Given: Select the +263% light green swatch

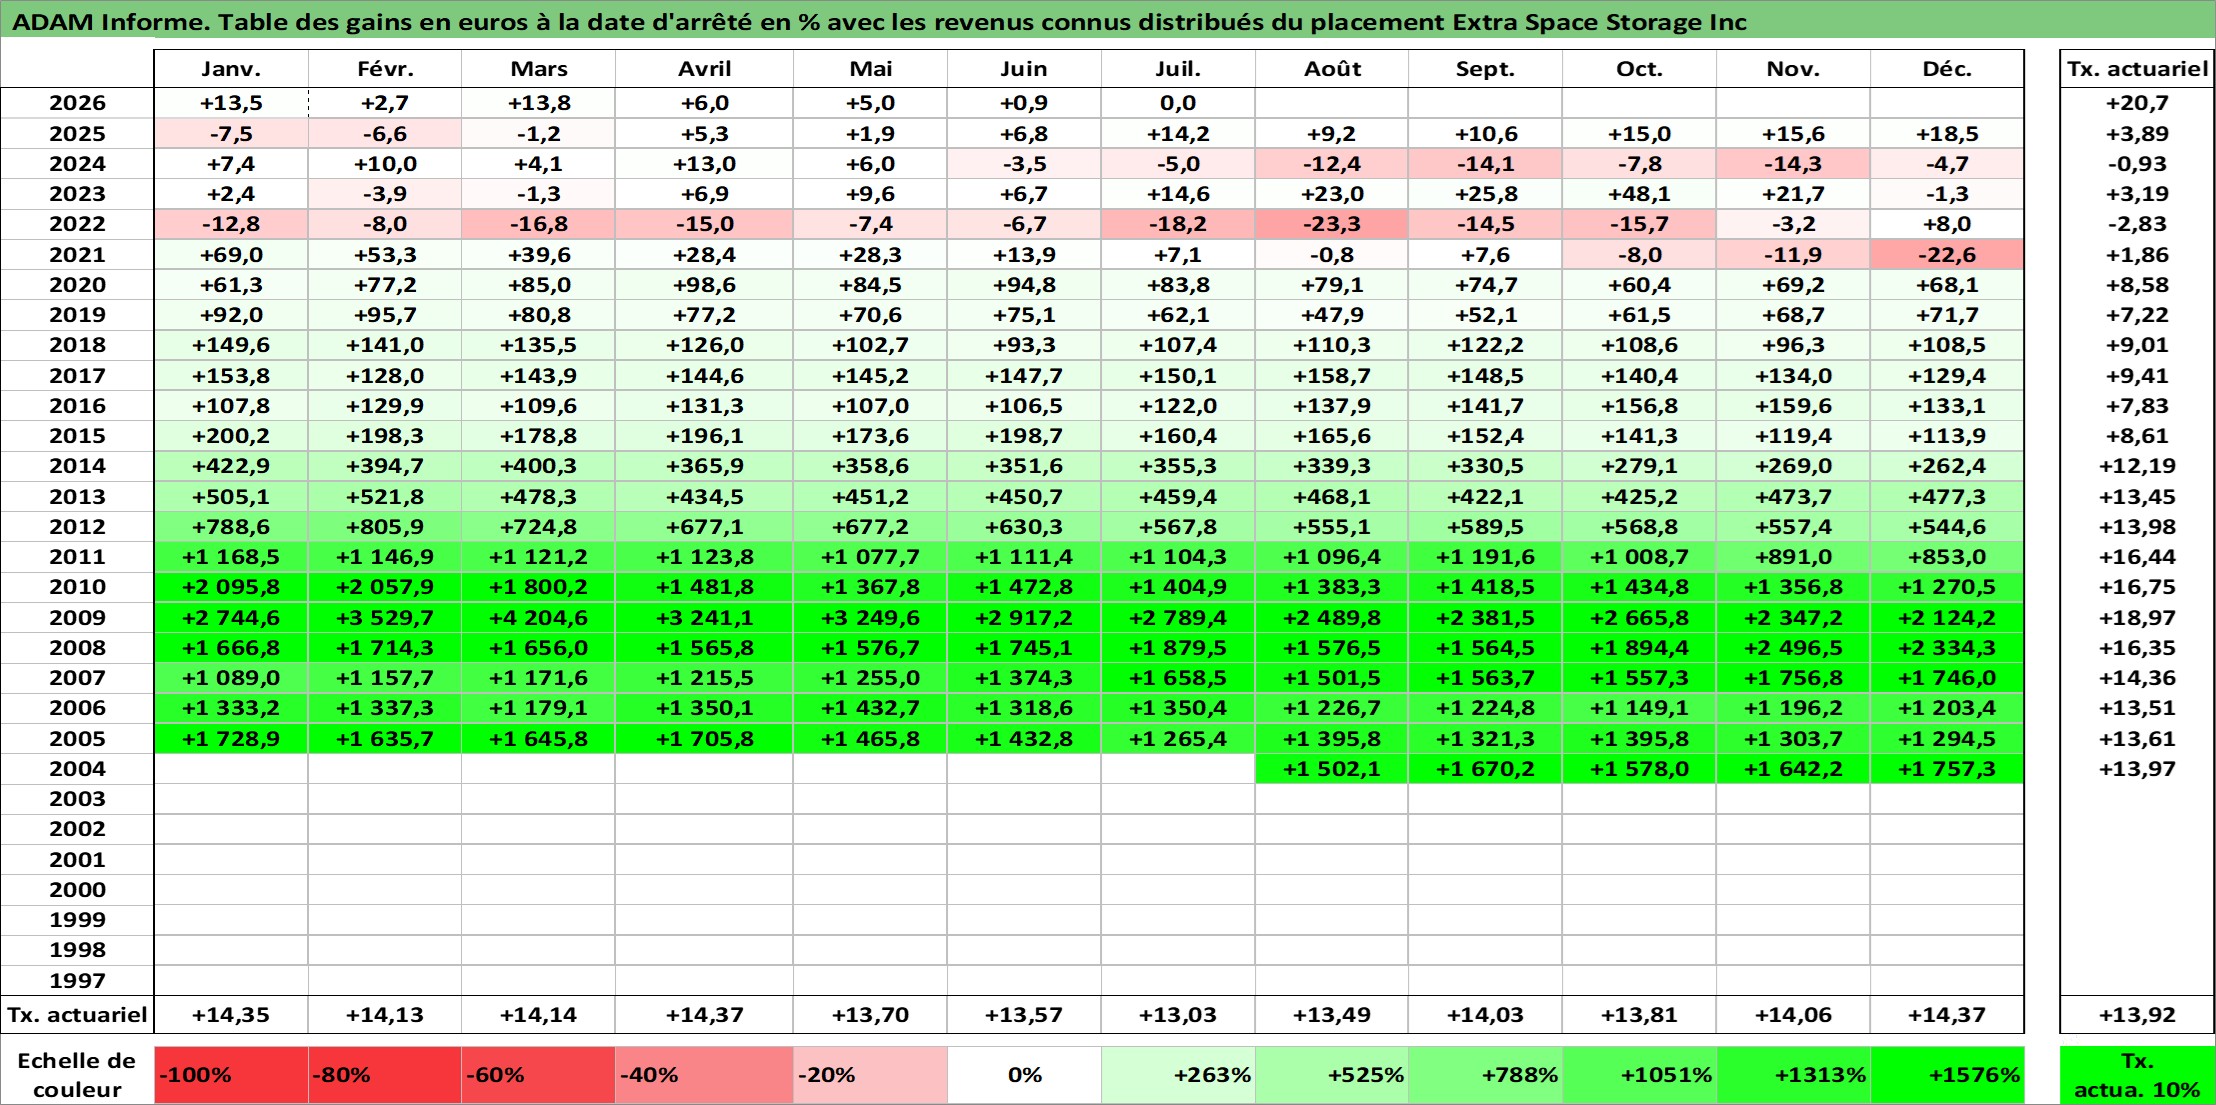Looking at the screenshot, I should 1178,1075.
